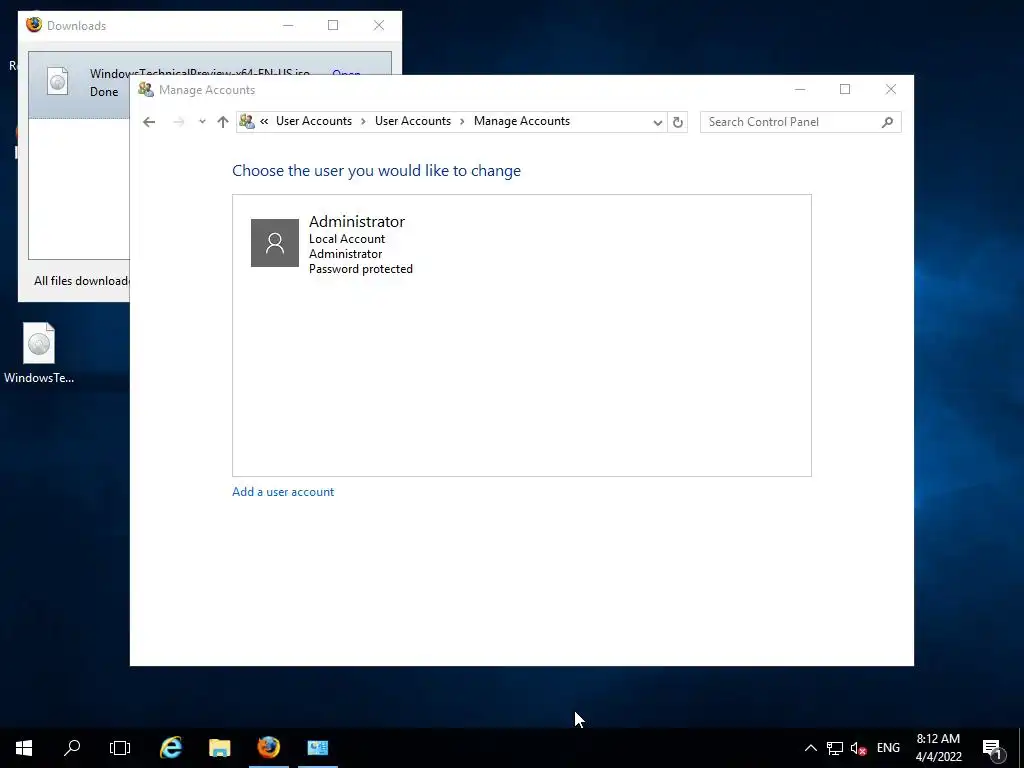Image resolution: width=1024 pixels, height=768 pixels.
Task: Show hidden system tray icons
Action: [x=810, y=748]
